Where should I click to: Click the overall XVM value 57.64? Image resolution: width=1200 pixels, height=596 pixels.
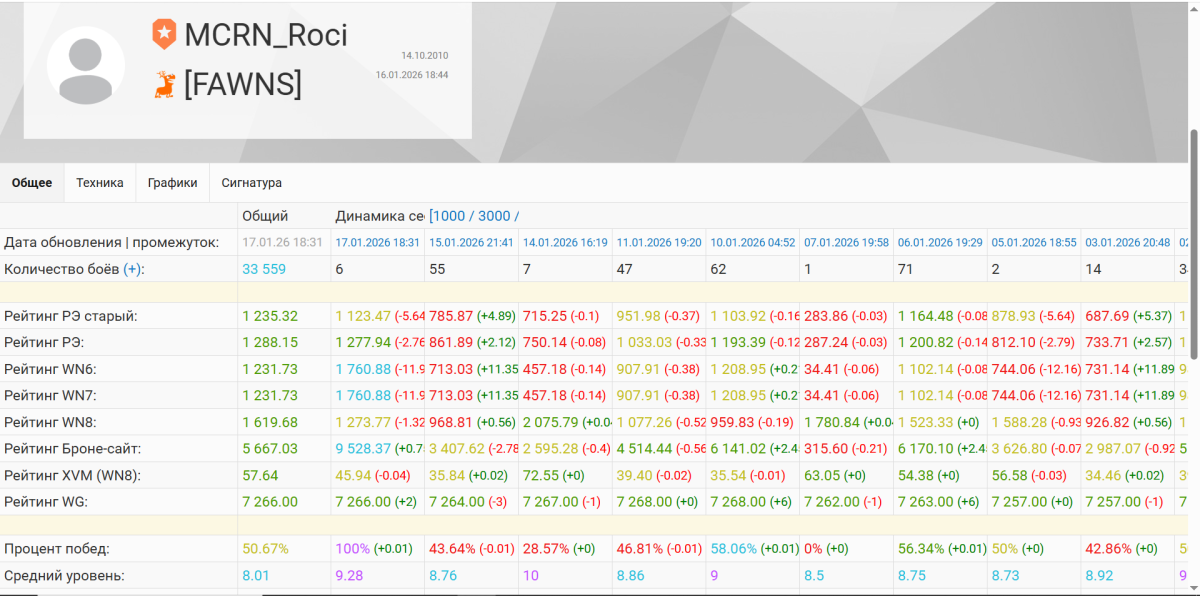click(260, 475)
